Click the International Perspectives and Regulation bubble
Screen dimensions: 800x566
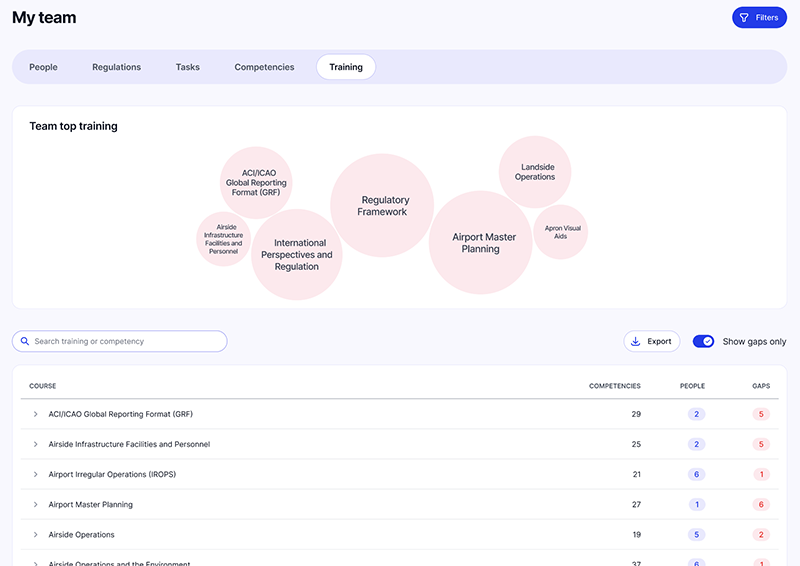coord(297,255)
